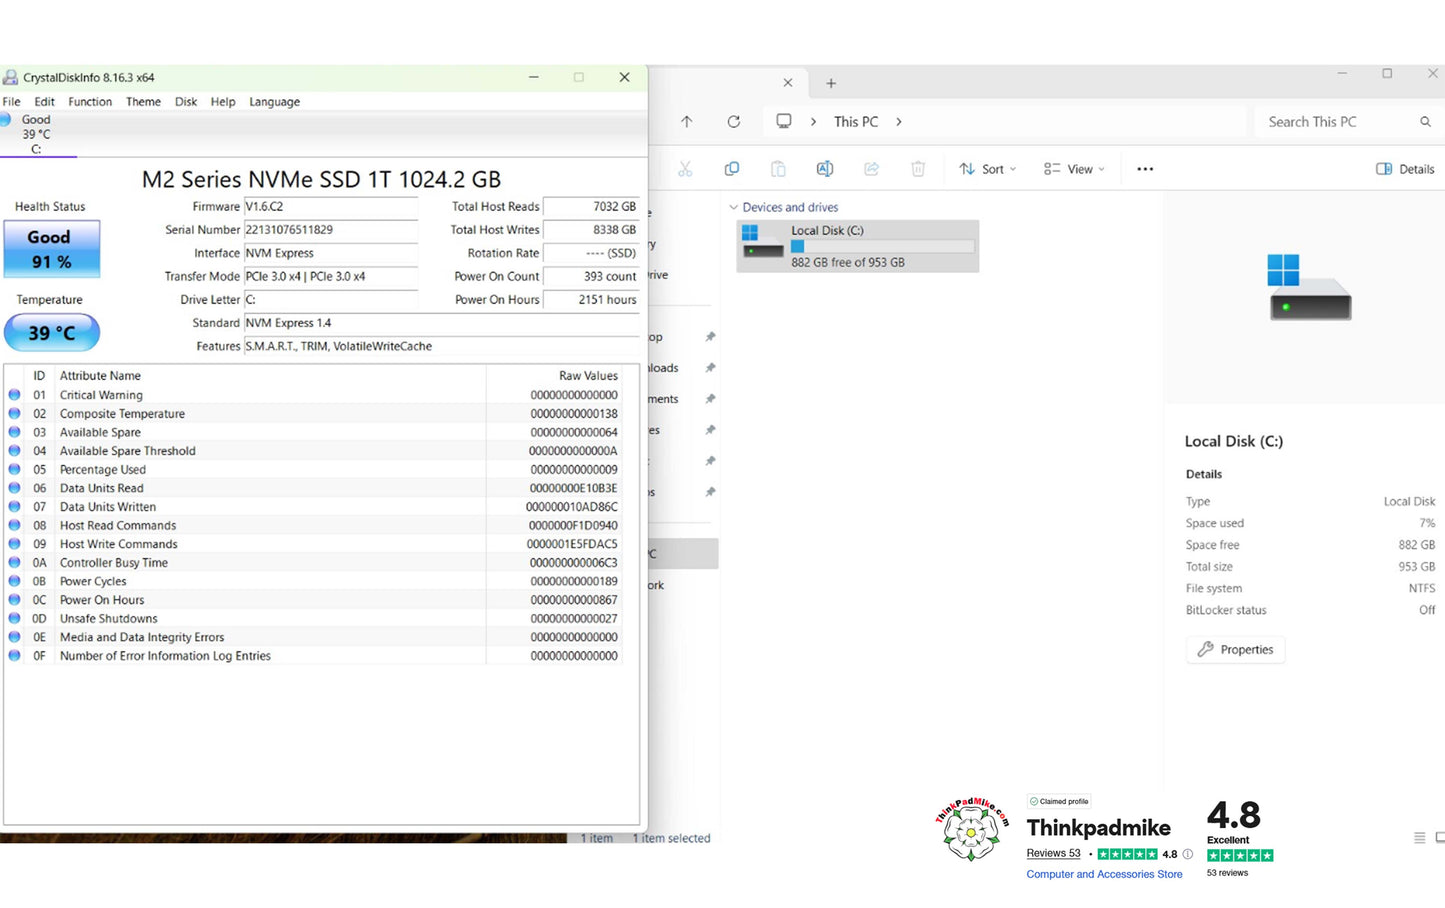Open the Language menu
This screenshot has height=908, width=1445.
coord(274,102)
